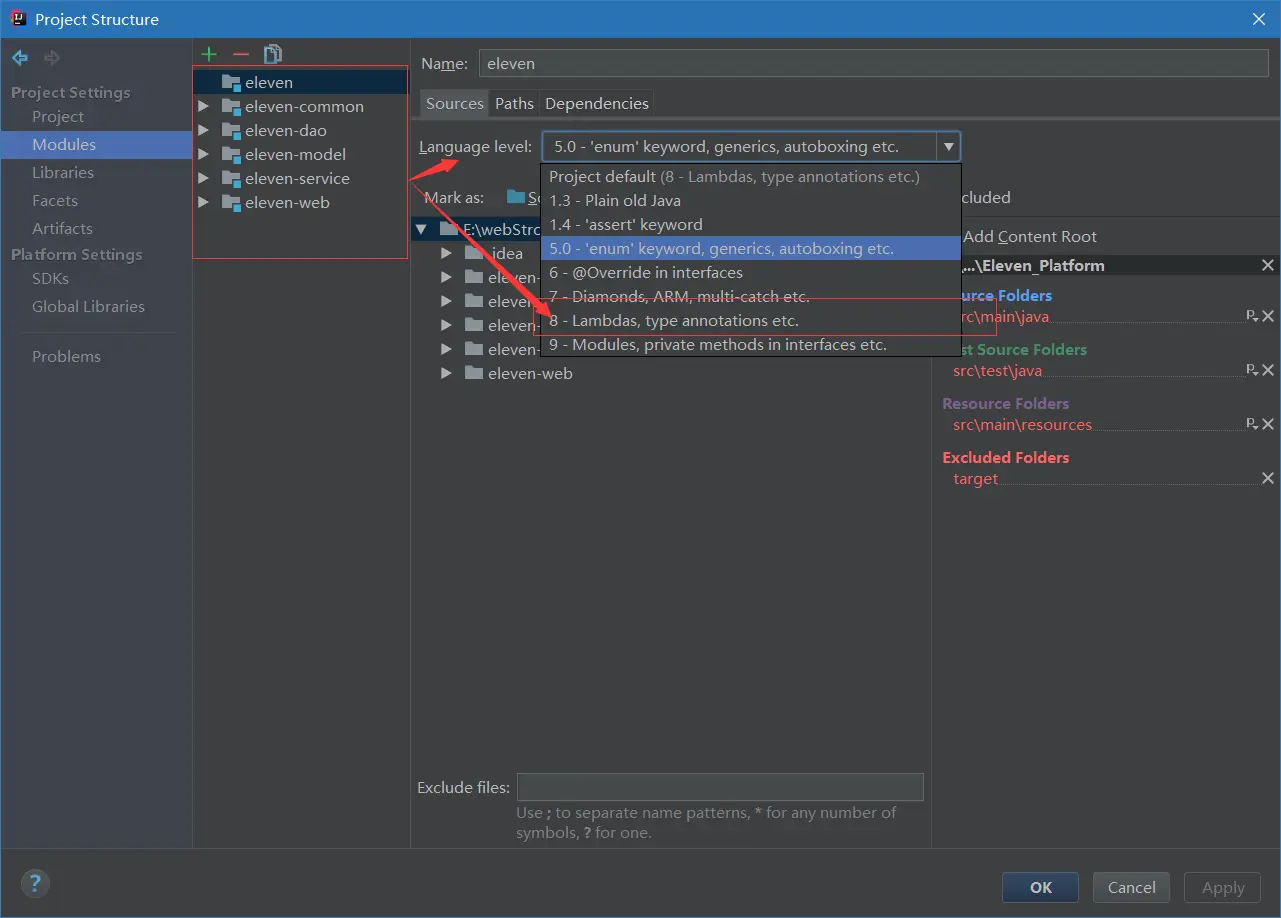The height and width of the screenshot is (918, 1281).
Task: Copy the selected module
Action: pyautogui.click(x=273, y=54)
